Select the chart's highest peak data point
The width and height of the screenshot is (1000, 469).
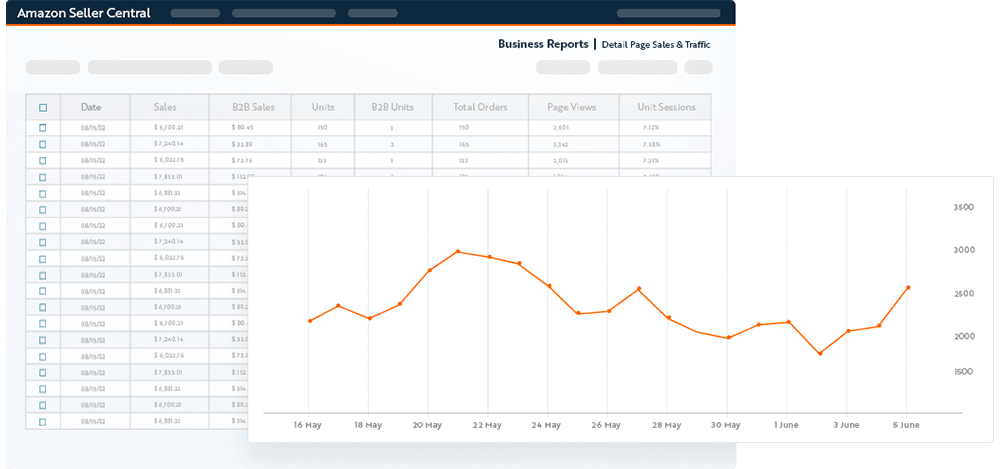click(x=458, y=251)
